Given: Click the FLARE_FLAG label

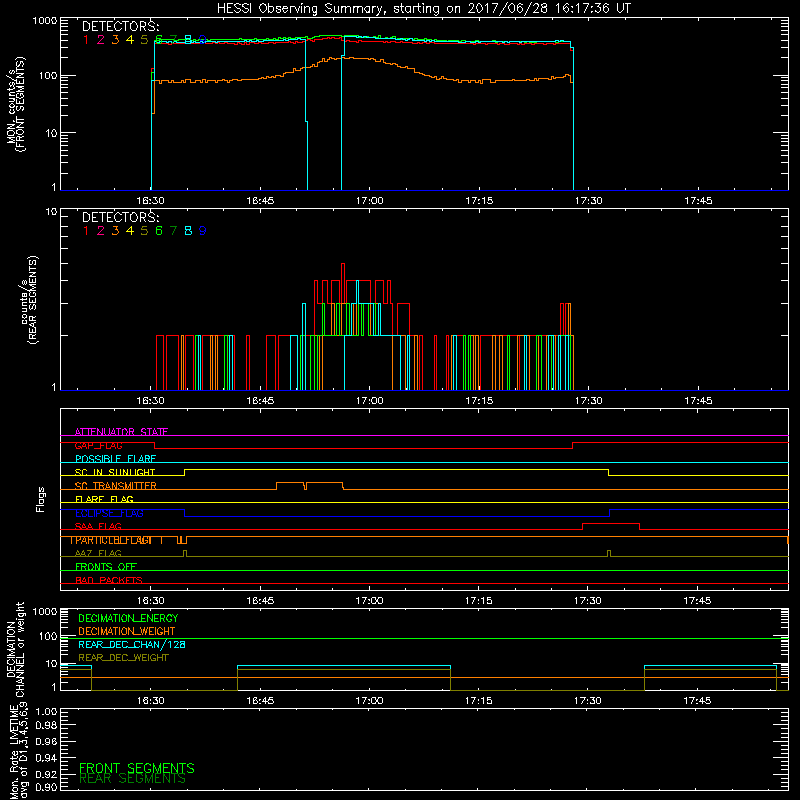Looking at the screenshot, I should (104, 499).
